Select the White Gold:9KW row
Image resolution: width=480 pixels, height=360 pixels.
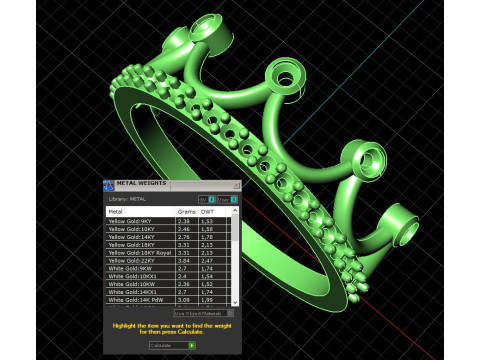(168, 268)
